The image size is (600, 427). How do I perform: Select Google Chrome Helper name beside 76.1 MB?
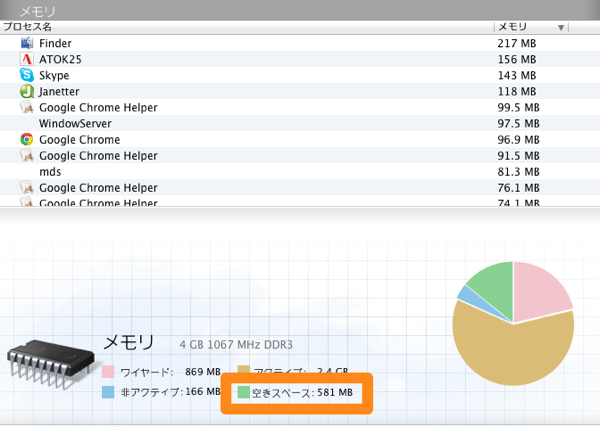point(98,188)
